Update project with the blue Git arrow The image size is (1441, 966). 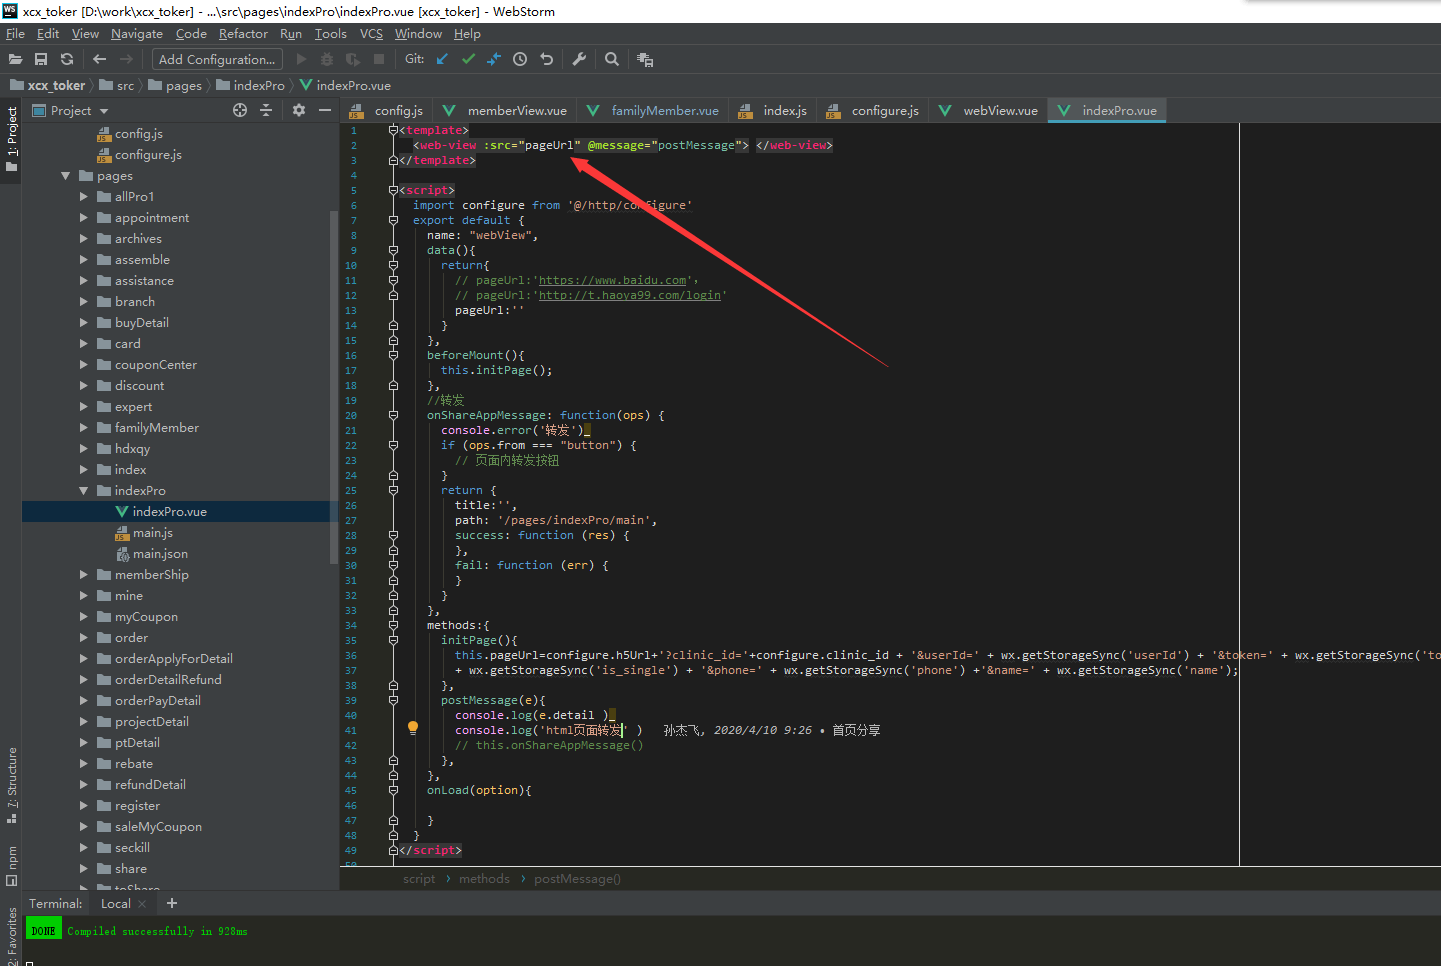pos(442,59)
